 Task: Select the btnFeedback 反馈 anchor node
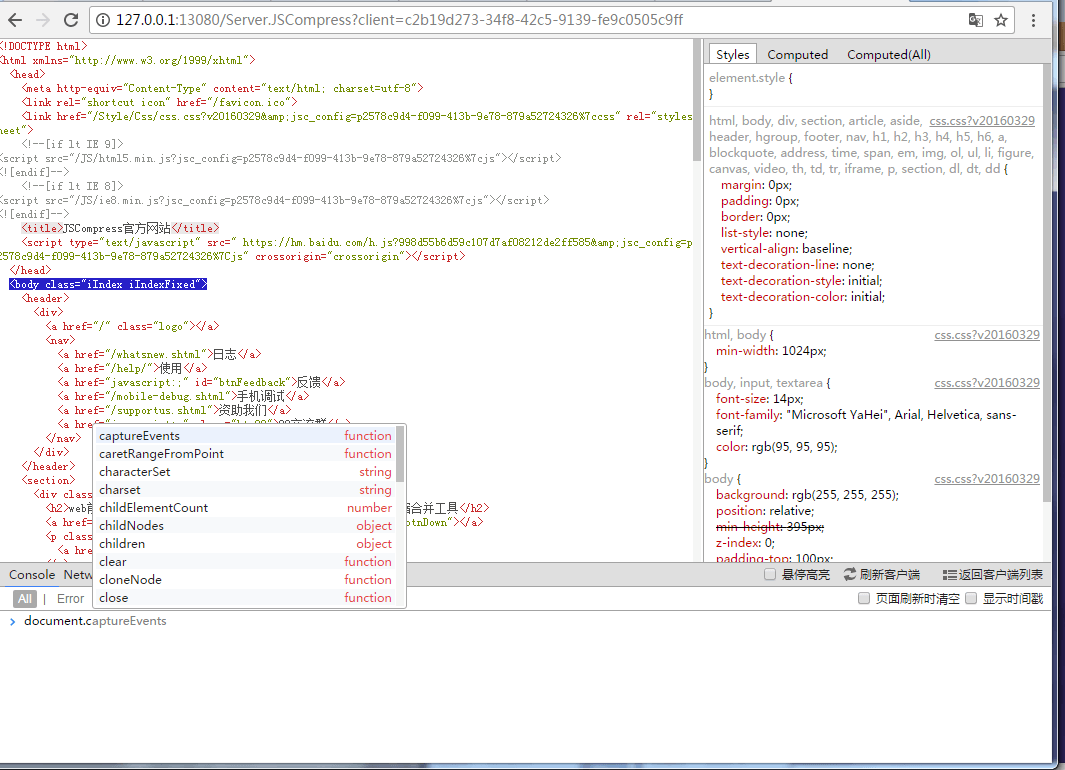[x=201, y=382]
